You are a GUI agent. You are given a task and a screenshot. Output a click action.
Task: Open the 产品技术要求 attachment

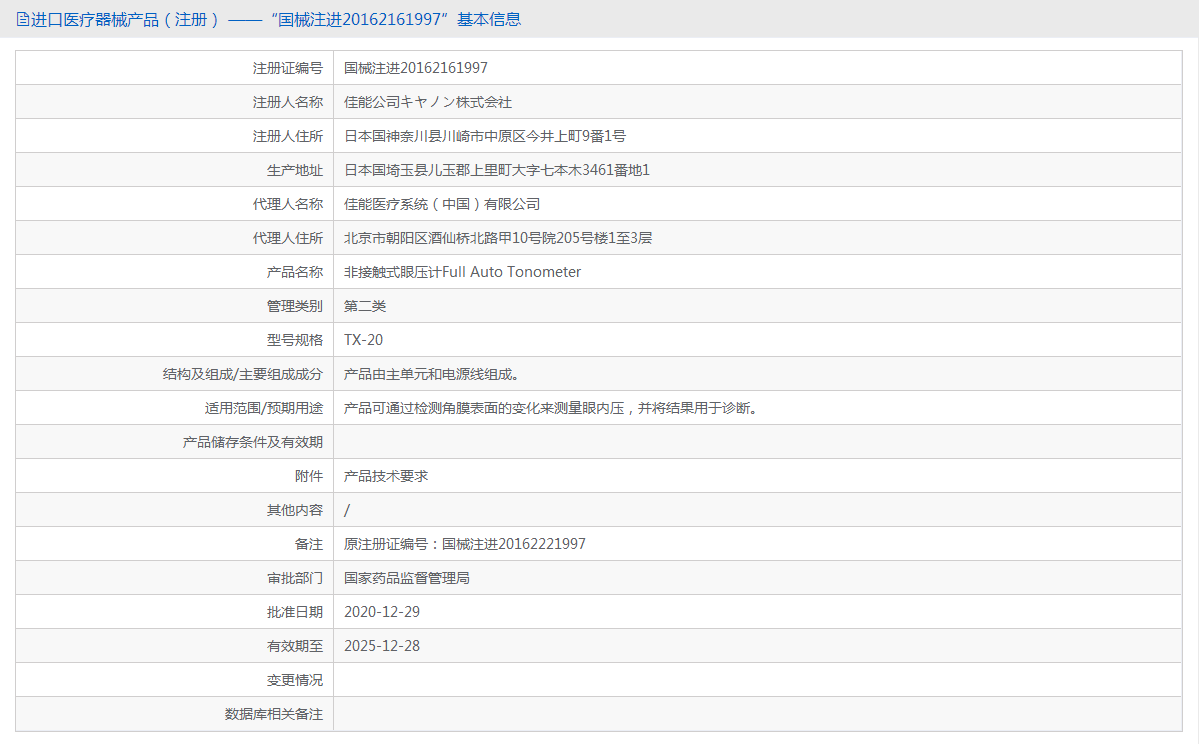coord(385,476)
